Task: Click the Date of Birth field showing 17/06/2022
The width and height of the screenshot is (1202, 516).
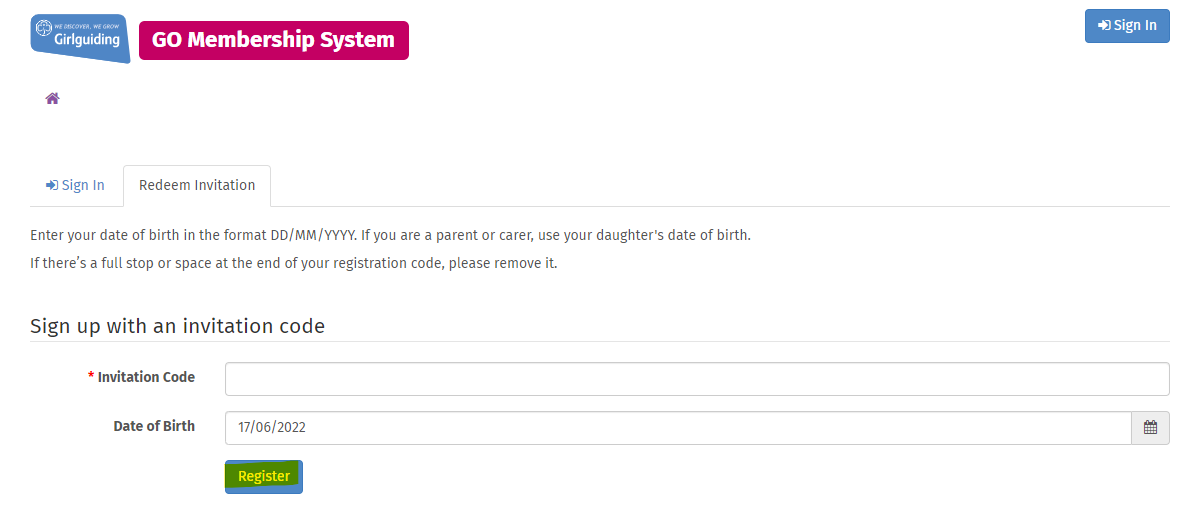Action: tap(678, 428)
